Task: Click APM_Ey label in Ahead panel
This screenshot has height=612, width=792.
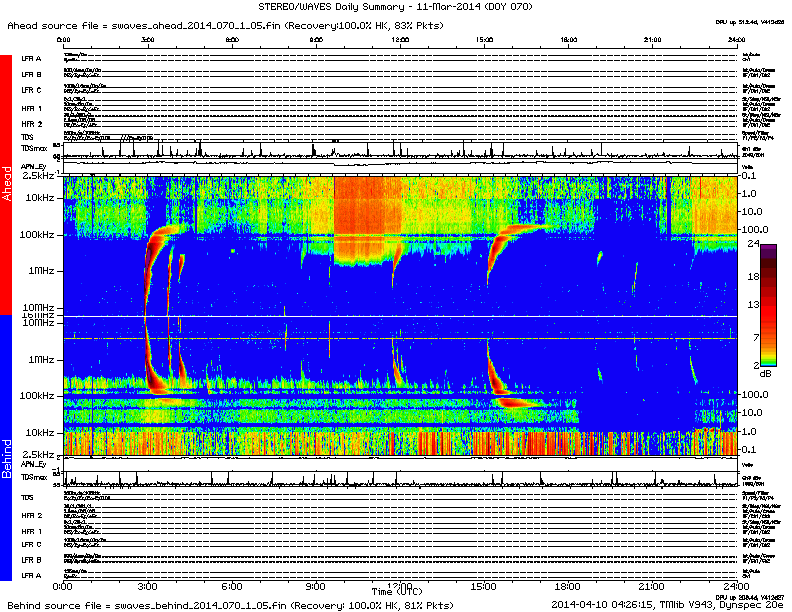Action: pos(33,167)
